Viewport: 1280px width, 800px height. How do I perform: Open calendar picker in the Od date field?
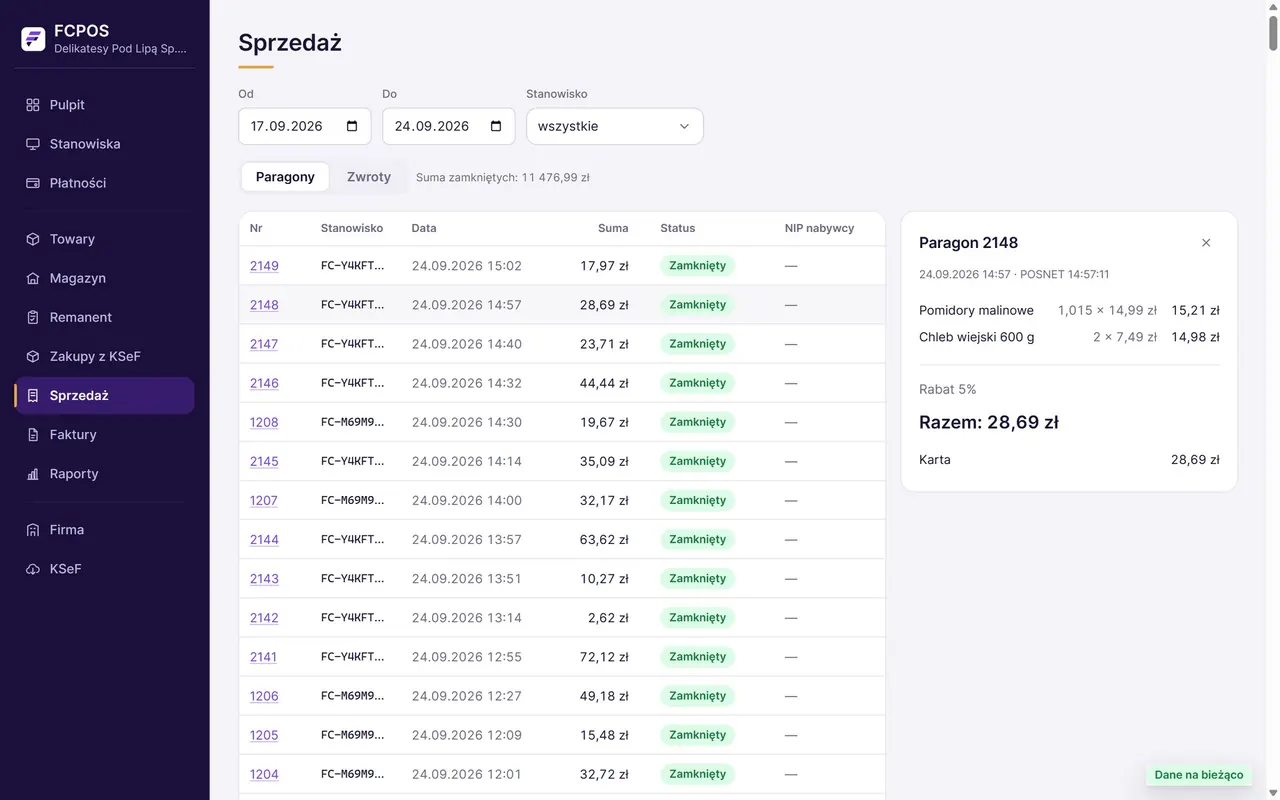tap(352, 126)
